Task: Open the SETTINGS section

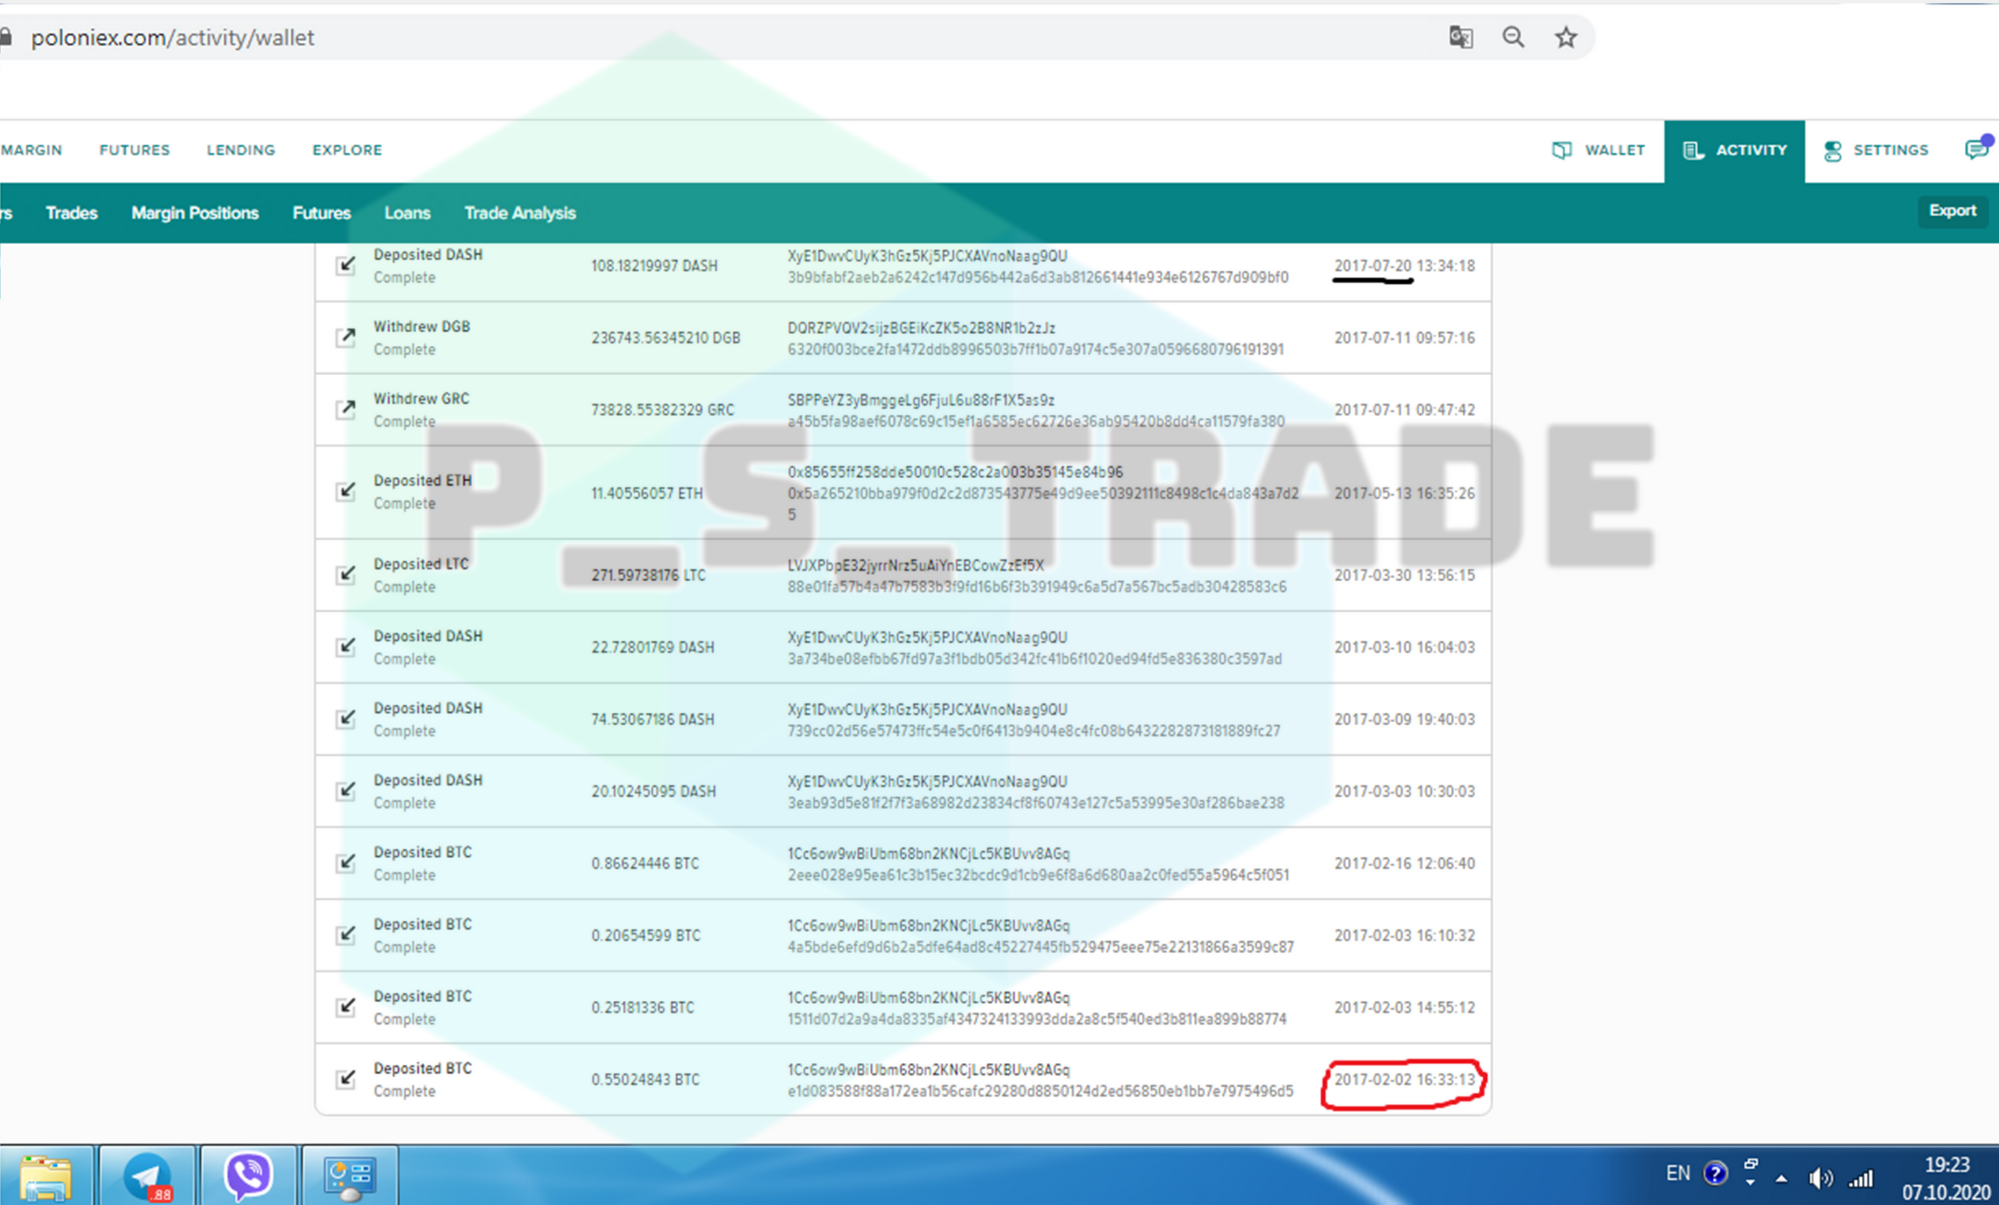Action: tap(1875, 150)
